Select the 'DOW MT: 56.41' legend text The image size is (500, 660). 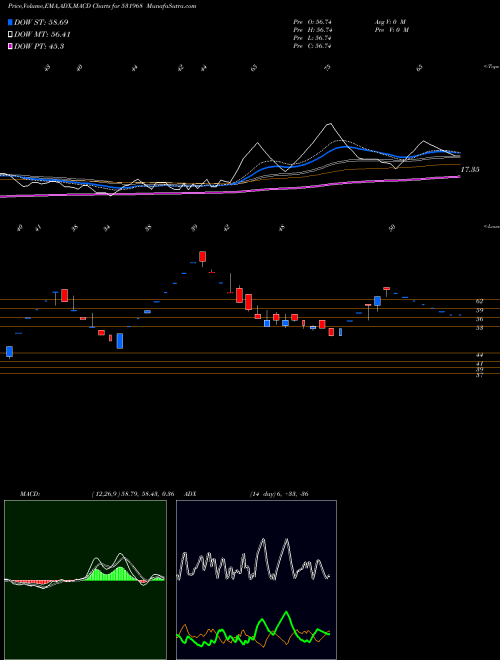43,35
